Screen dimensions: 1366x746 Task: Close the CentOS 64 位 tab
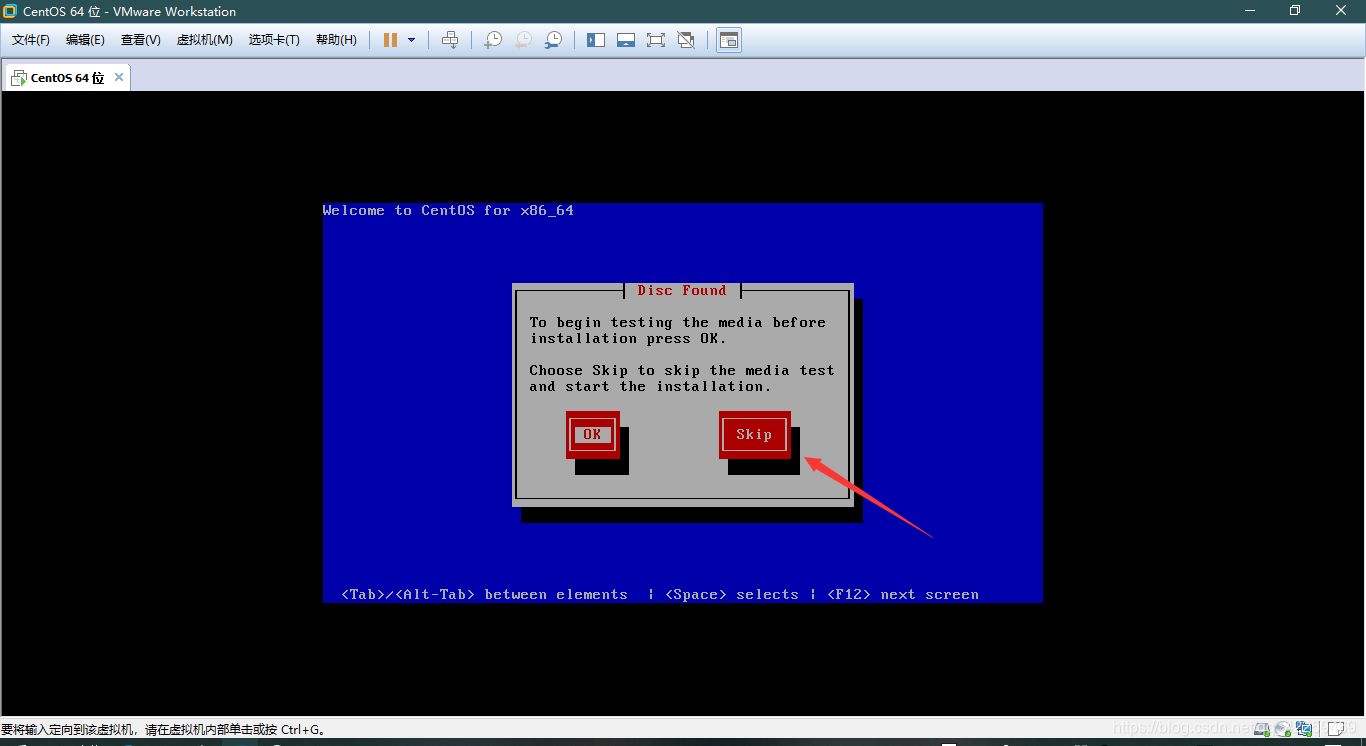tap(119, 77)
